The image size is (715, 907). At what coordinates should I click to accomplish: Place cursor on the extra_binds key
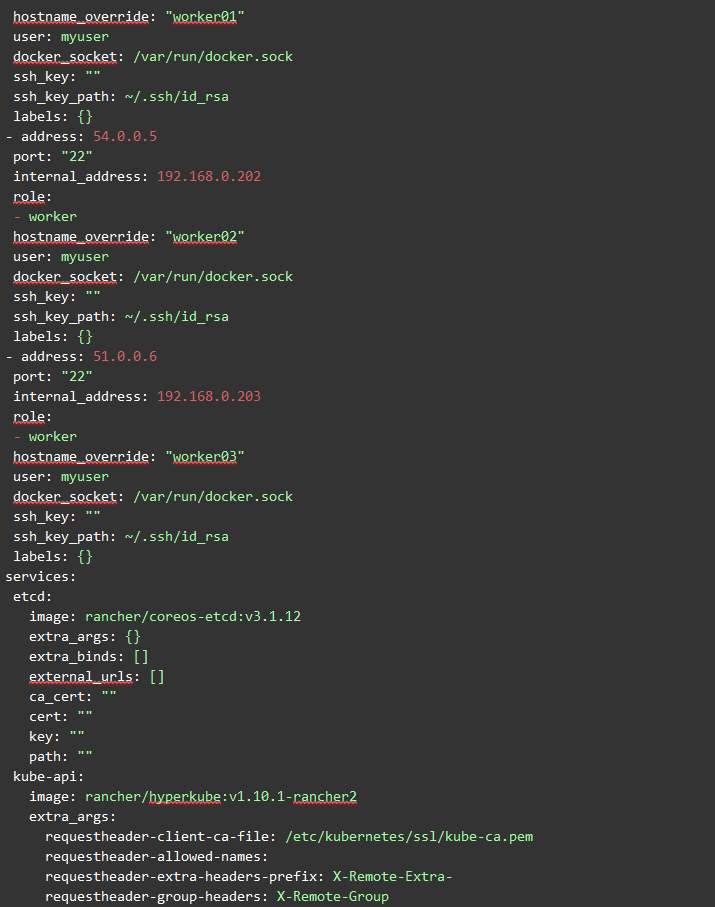[x=76, y=657]
